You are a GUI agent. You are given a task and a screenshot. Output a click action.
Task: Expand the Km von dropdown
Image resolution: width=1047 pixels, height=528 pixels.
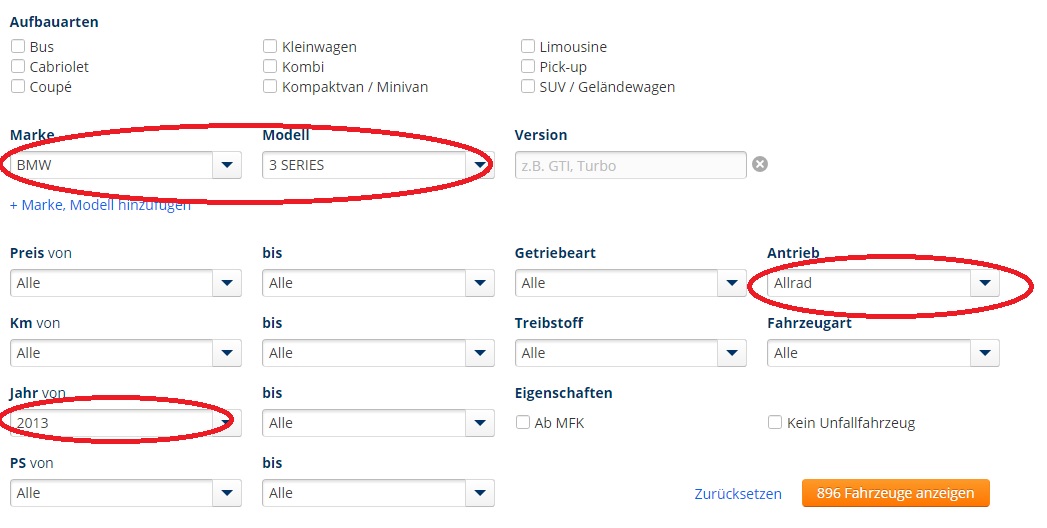pos(126,353)
